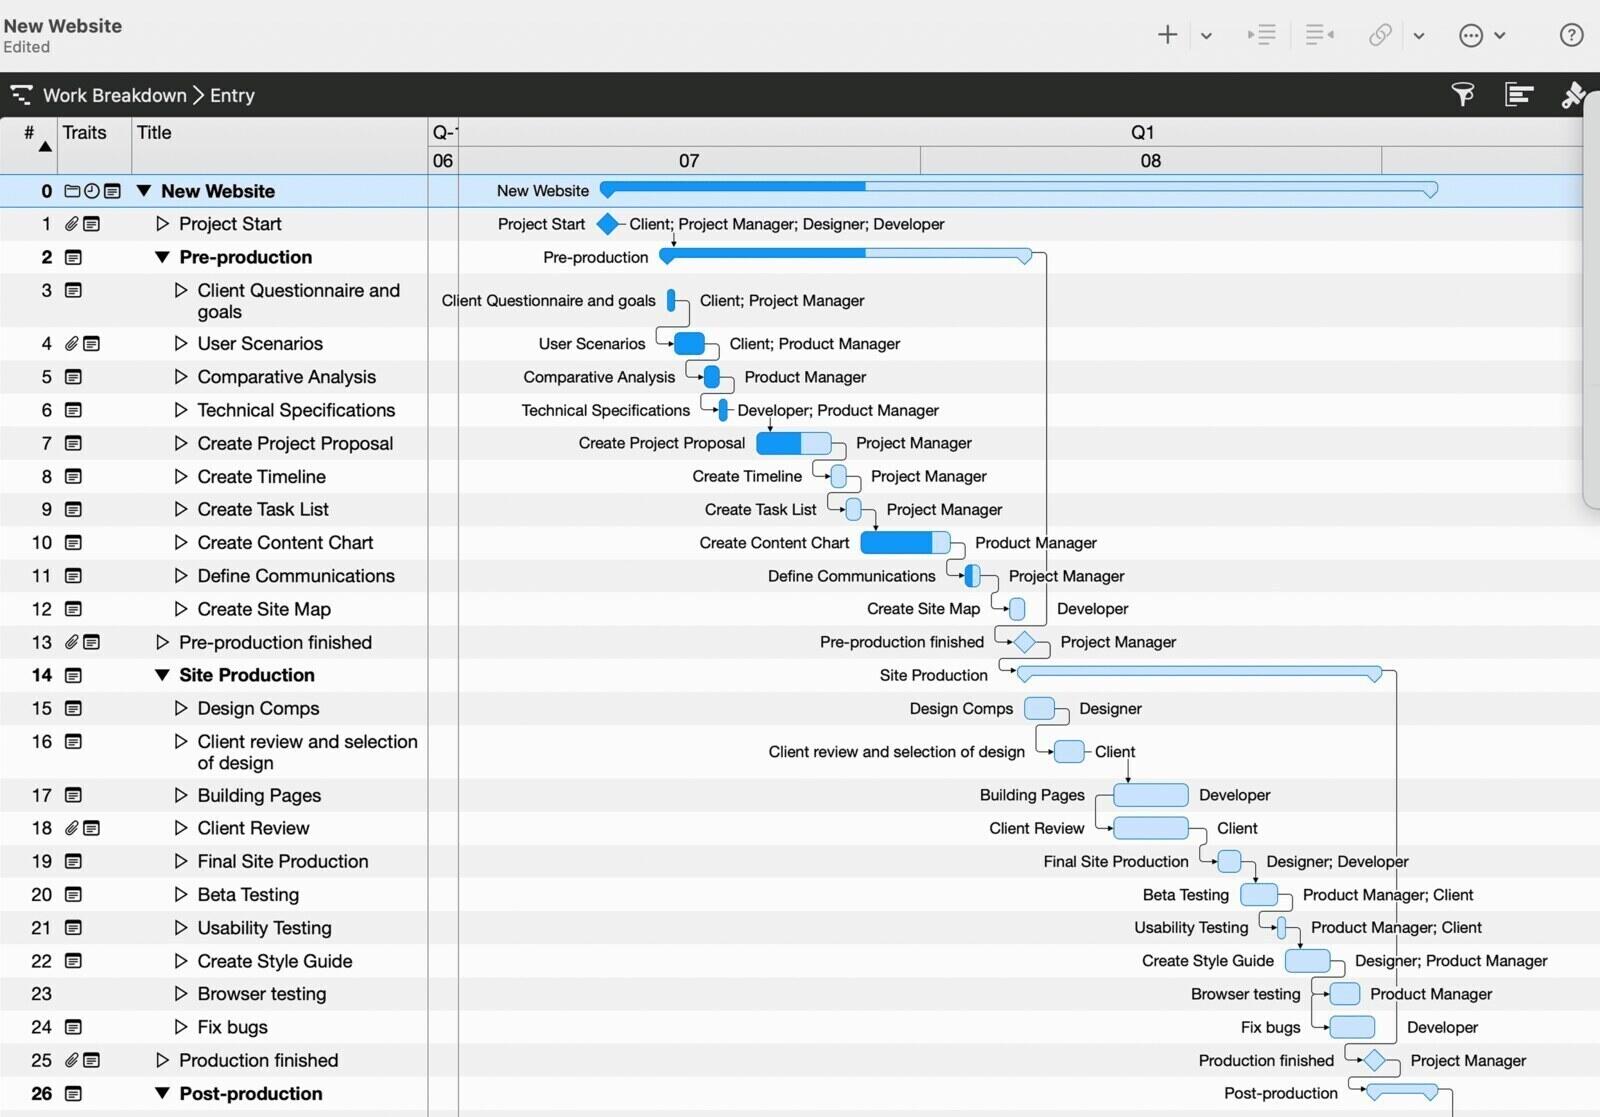The image size is (1600, 1117).
Task: Click Final Site Production Gantt label
Action: pyautogui.click(x=1116, y=861)
